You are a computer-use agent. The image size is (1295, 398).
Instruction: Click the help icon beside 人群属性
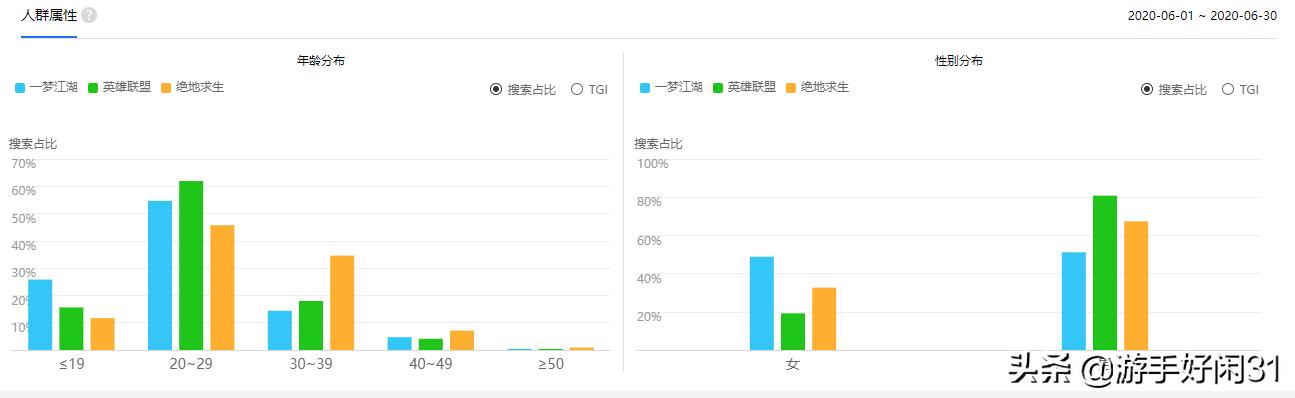point(89,16)
